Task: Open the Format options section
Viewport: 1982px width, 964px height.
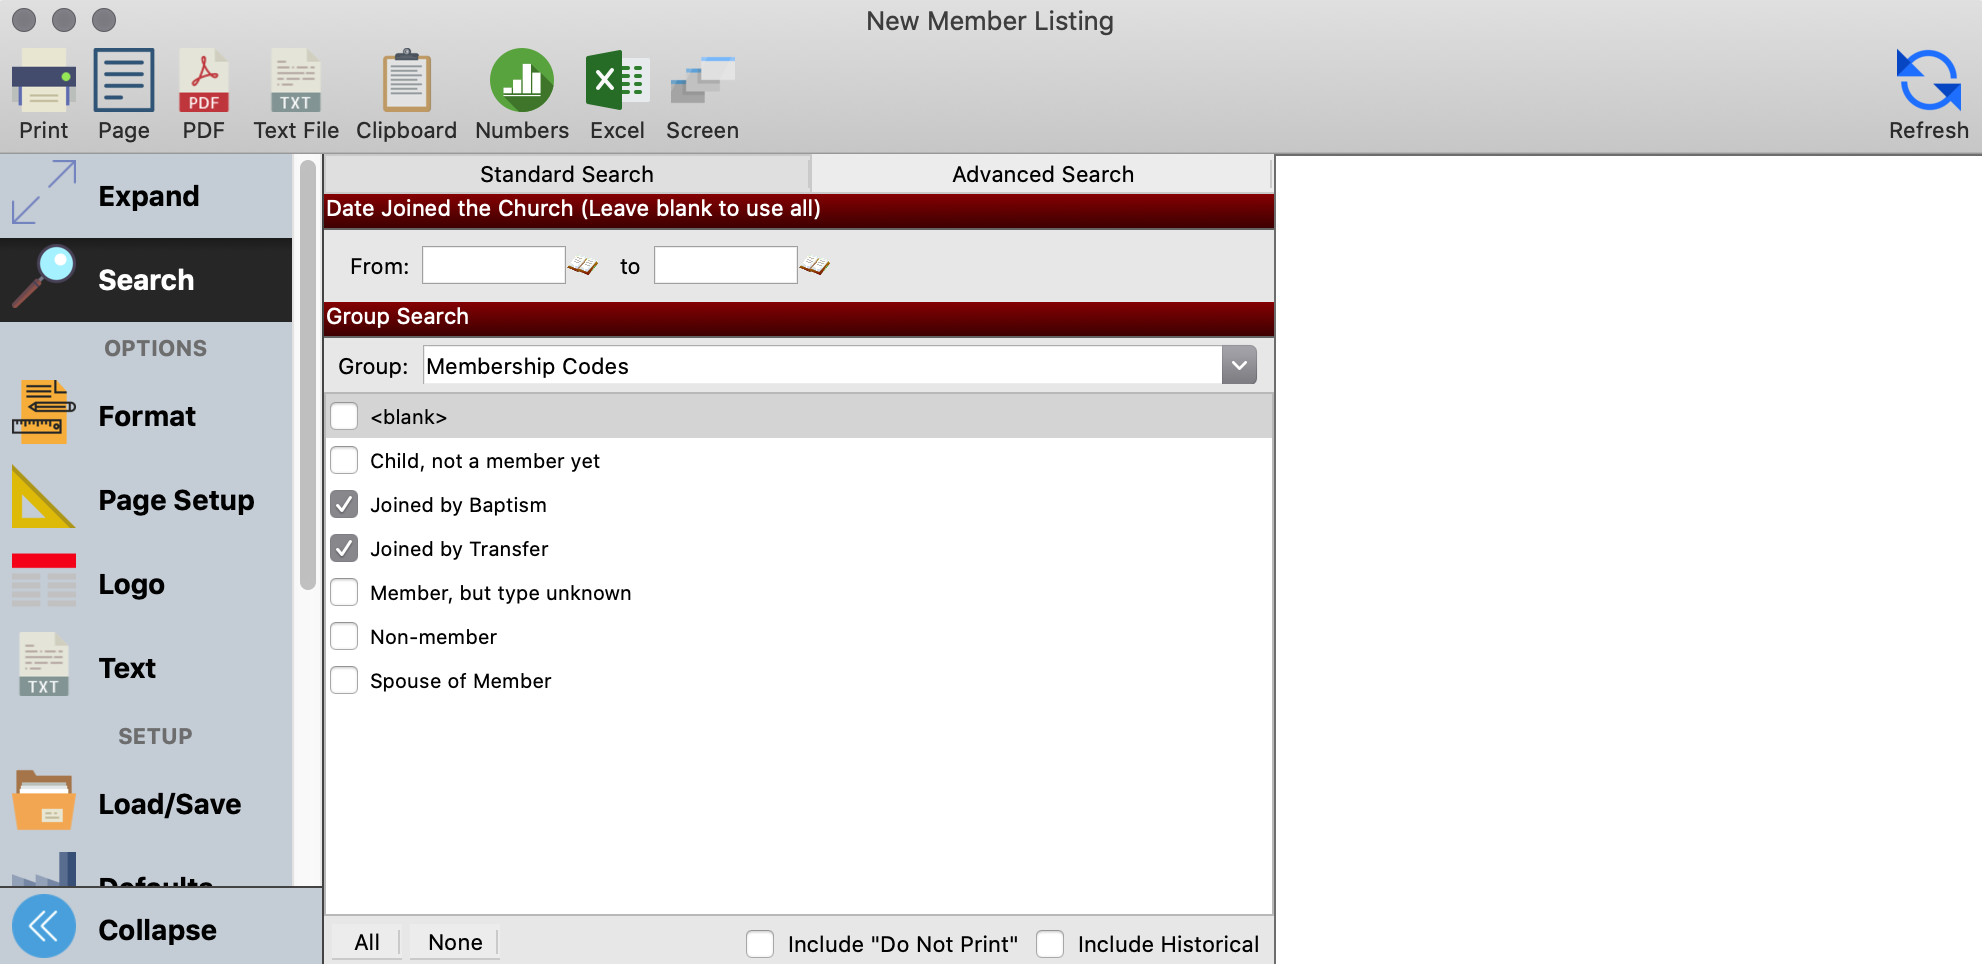Action: tap(147, 416)
